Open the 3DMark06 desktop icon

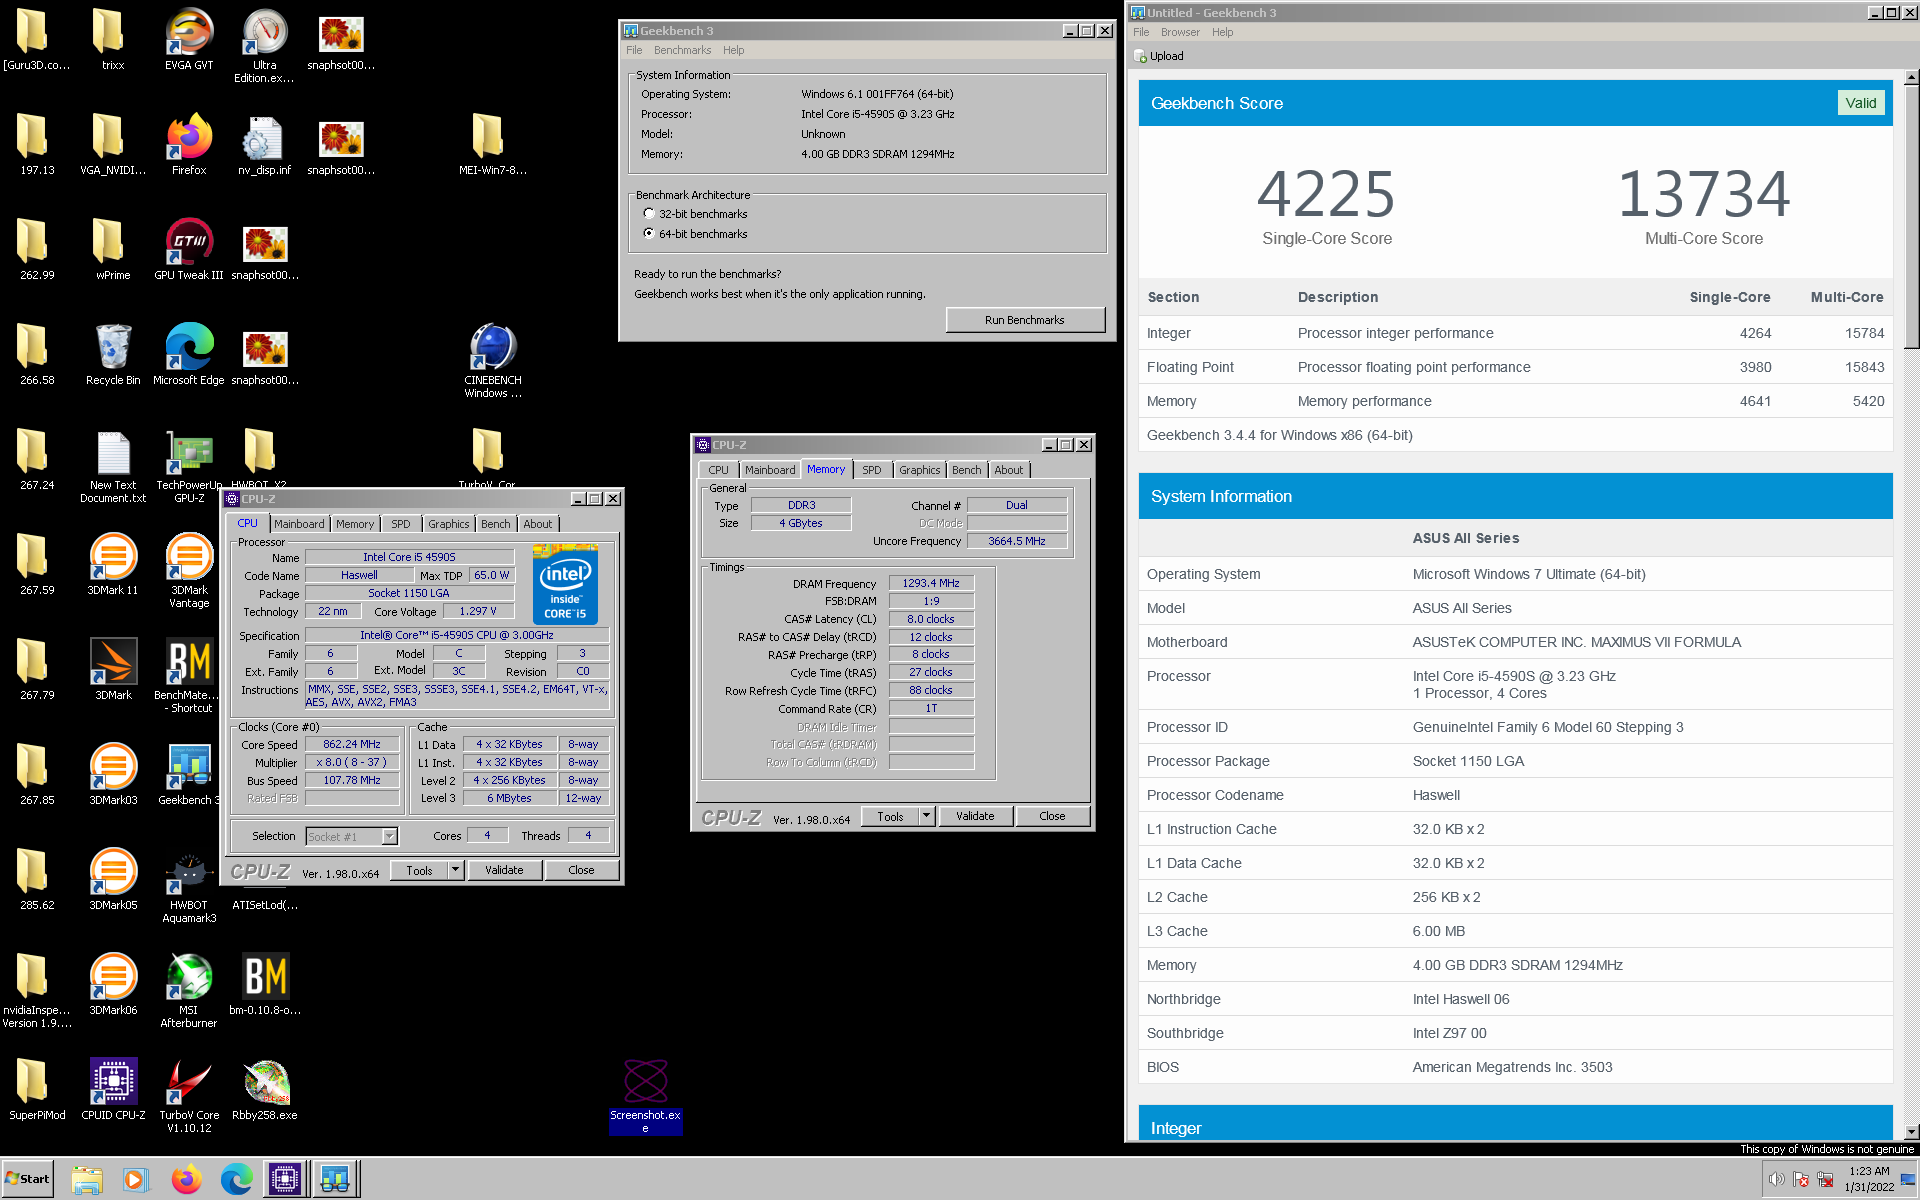(113, 985)
